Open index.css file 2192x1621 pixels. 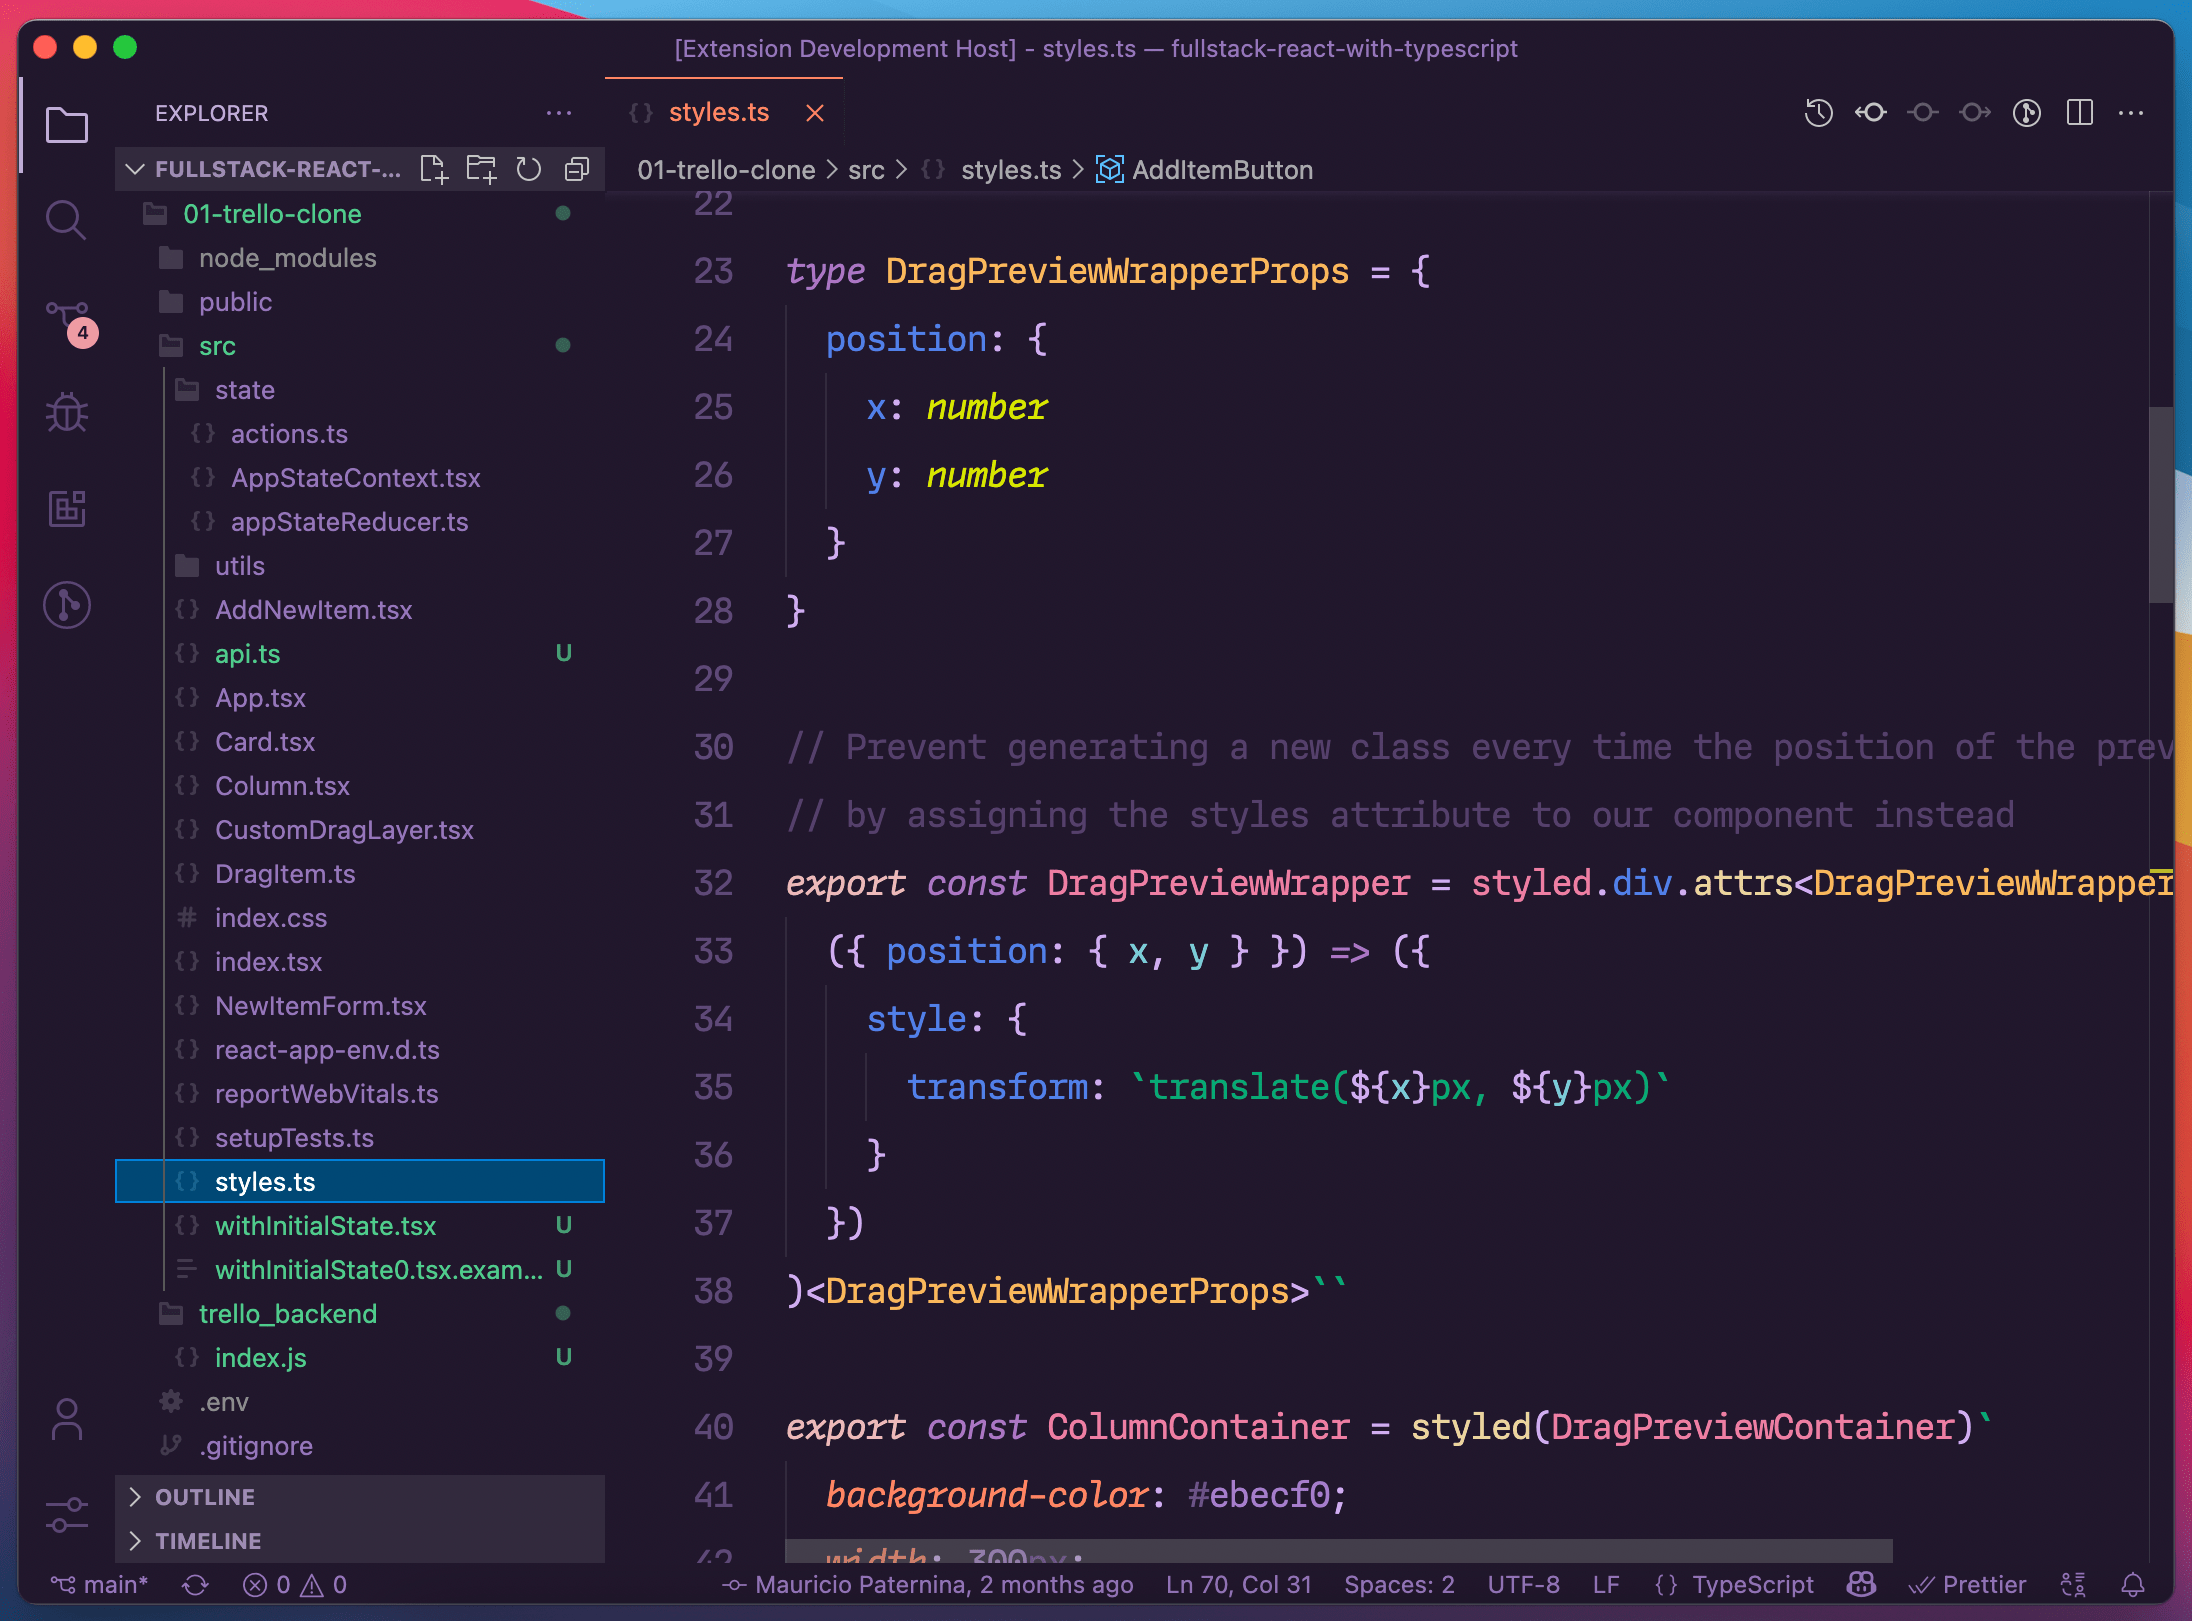[360, 918]
